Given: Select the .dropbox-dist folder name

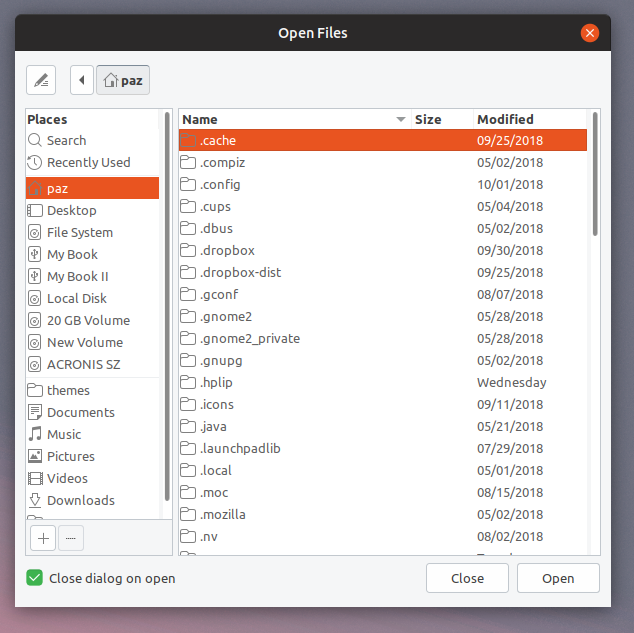Looking at the screenshot, I should click(x=240, y=272).
